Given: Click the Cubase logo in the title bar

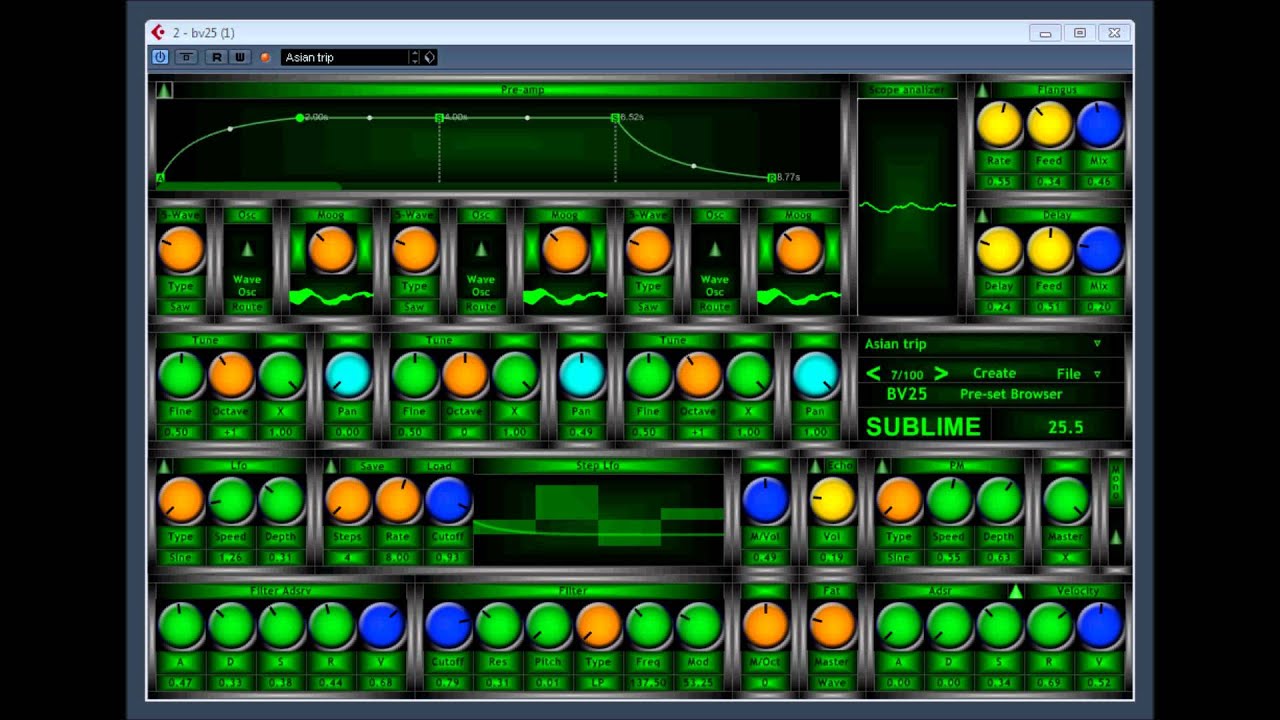Looking at the screenshot, I should (158, 33).
